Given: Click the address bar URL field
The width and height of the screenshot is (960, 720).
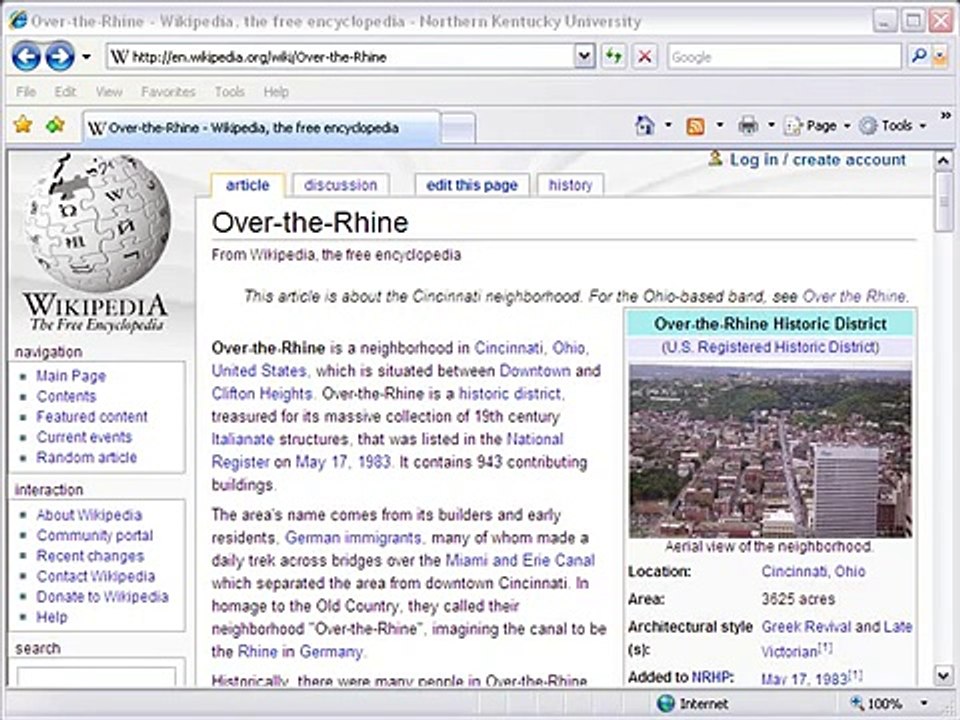Looking at the screenshot, I should tap(342, 57).
